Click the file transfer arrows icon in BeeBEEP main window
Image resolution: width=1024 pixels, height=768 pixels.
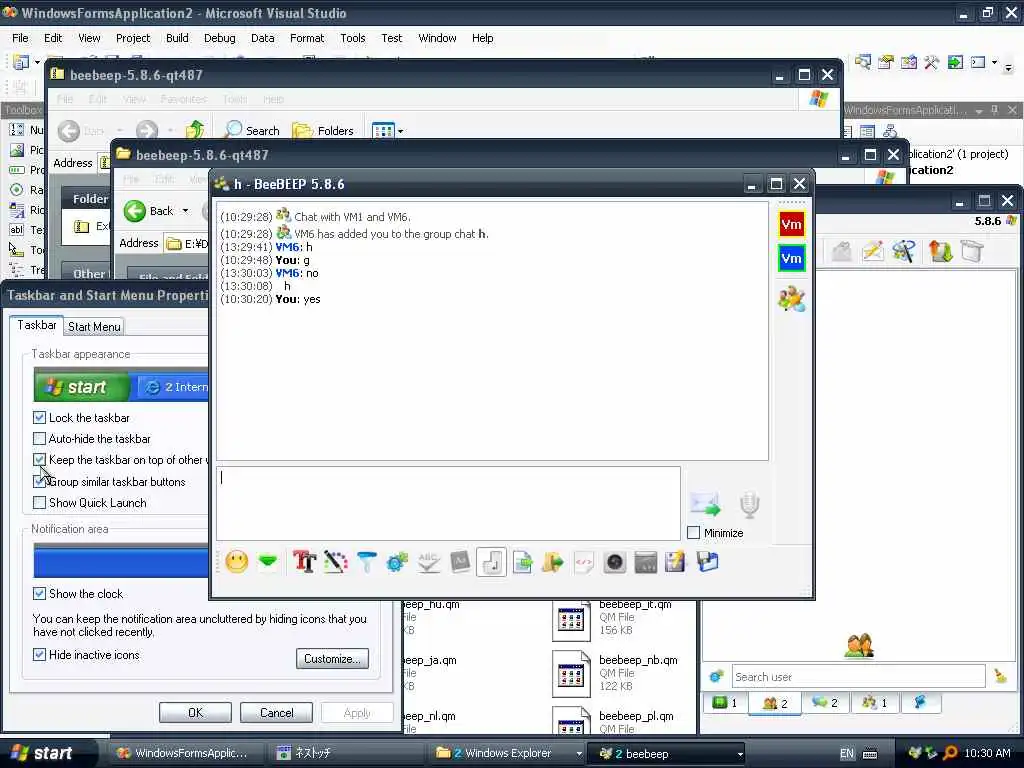pos(940,251)
